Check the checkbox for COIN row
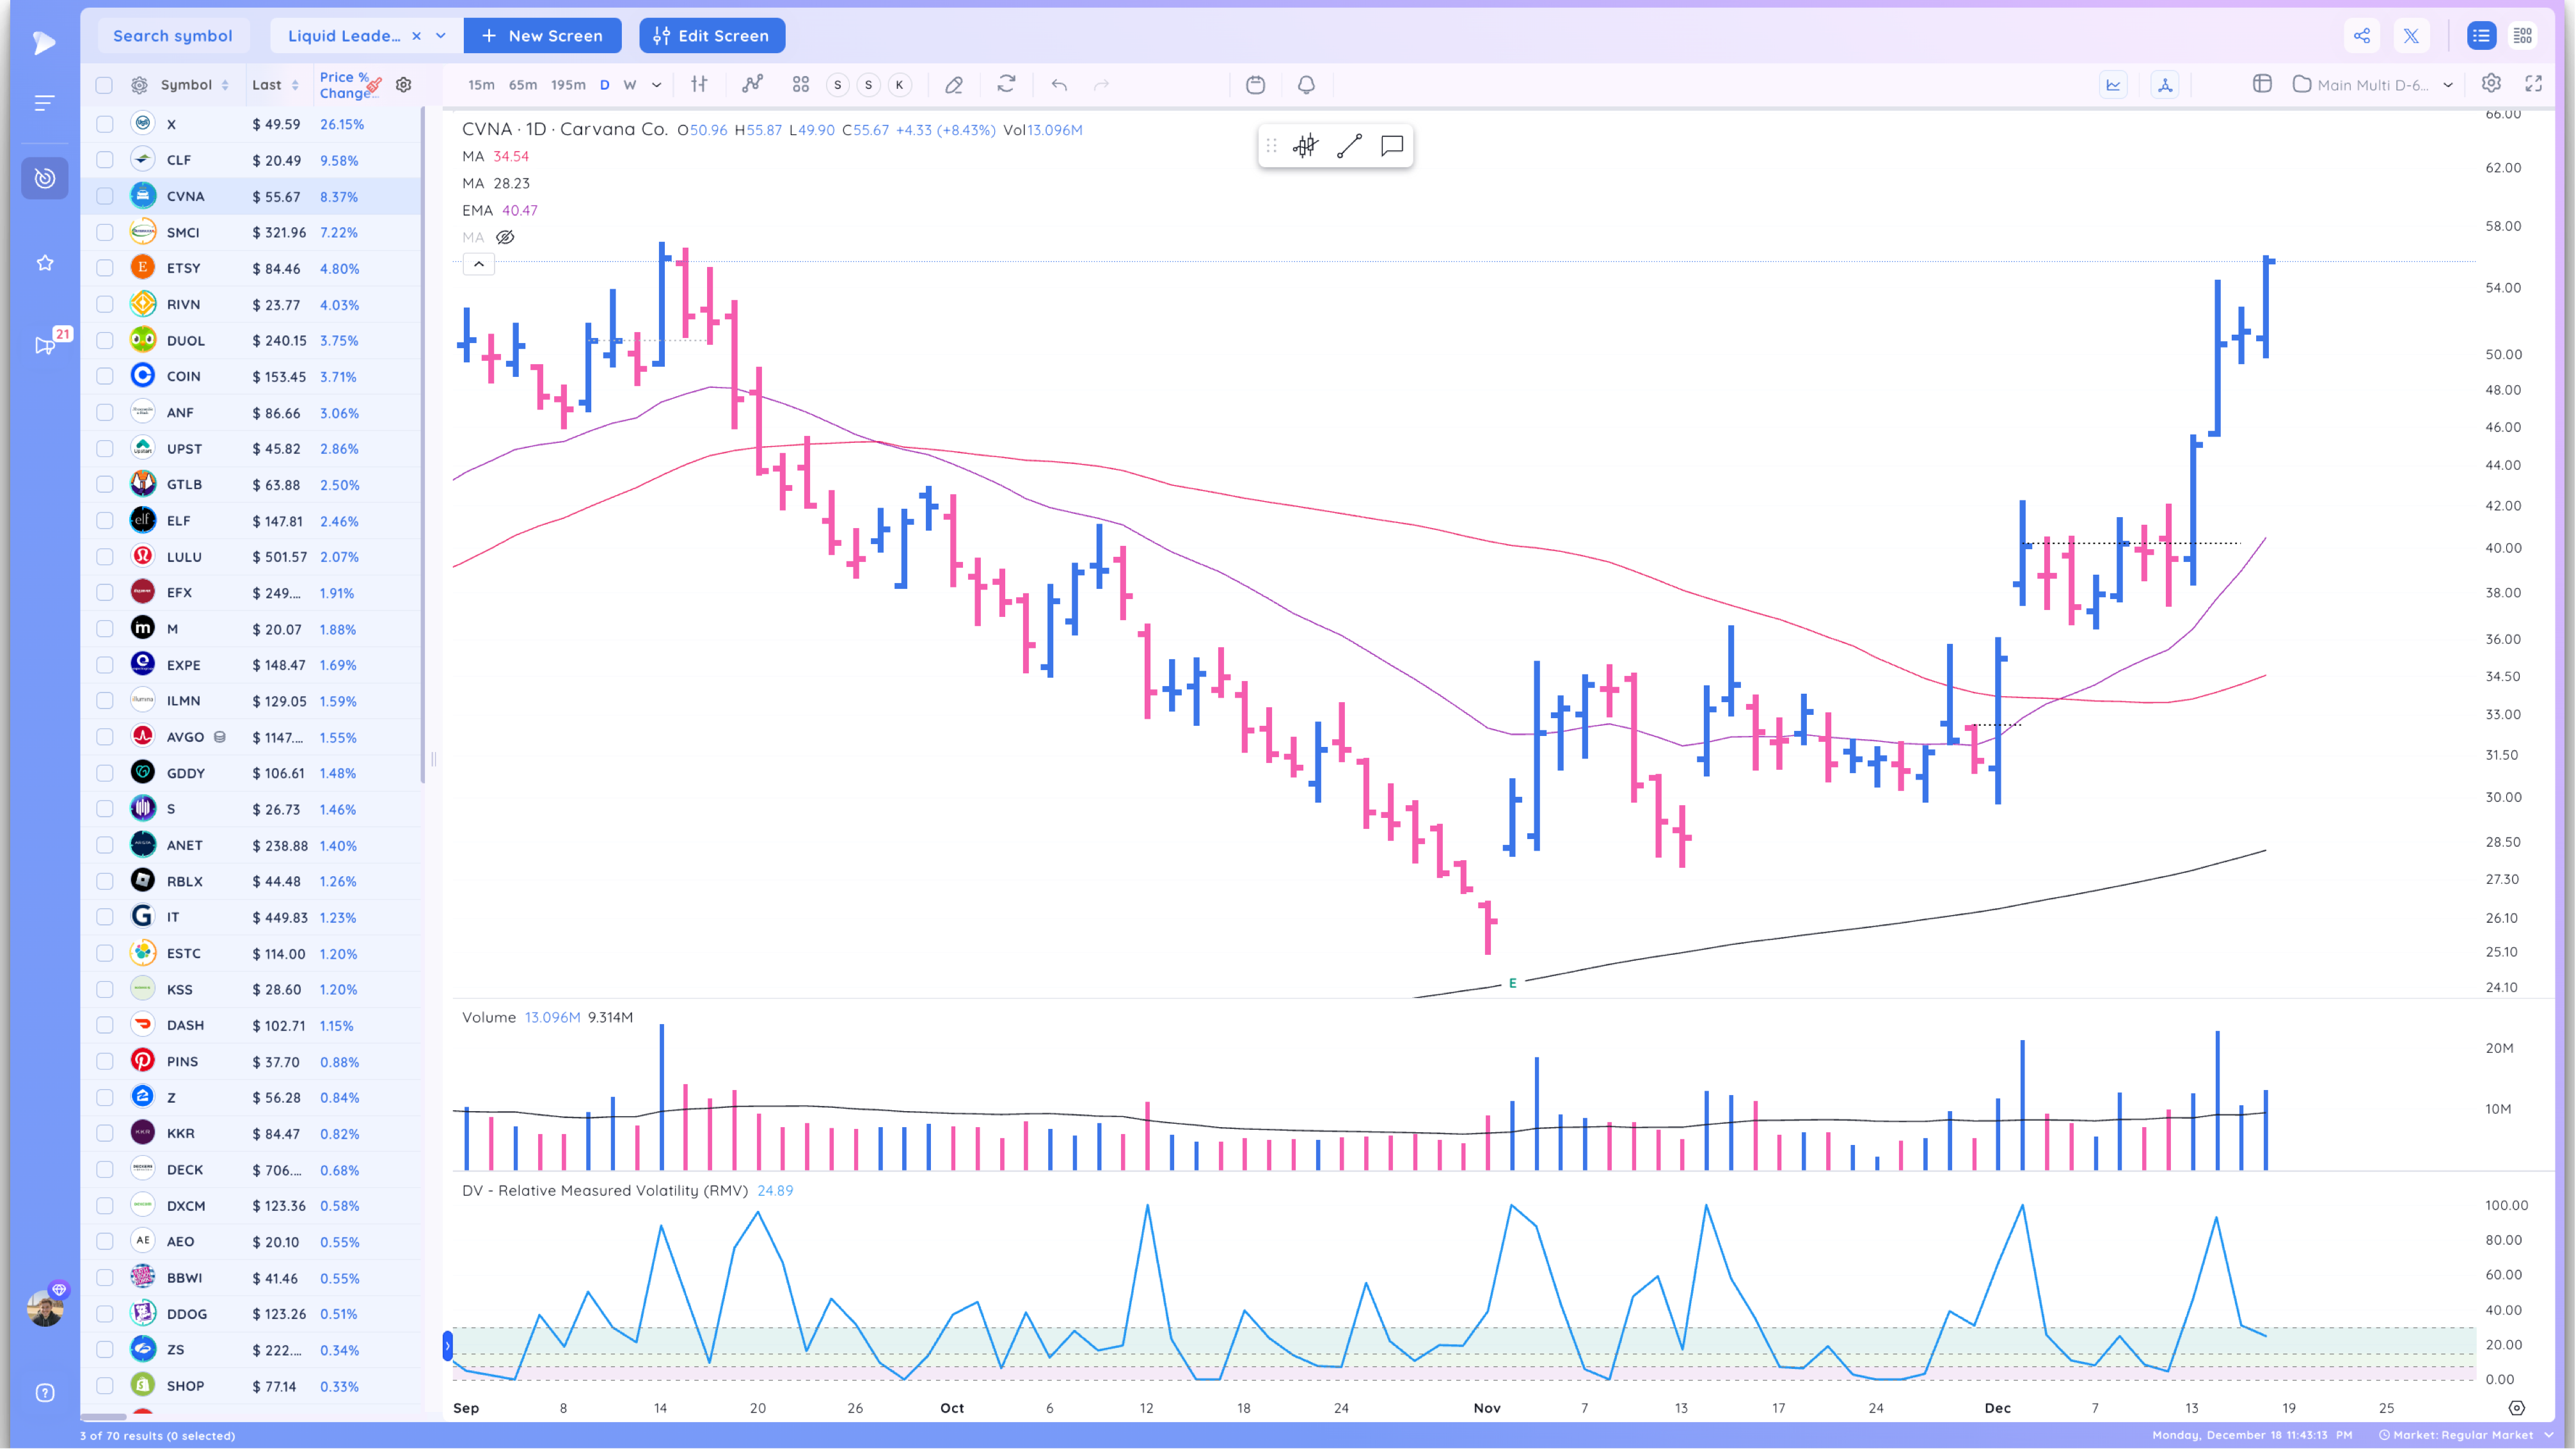This screenshot has width=2576, height=1449. pos(104,376)
